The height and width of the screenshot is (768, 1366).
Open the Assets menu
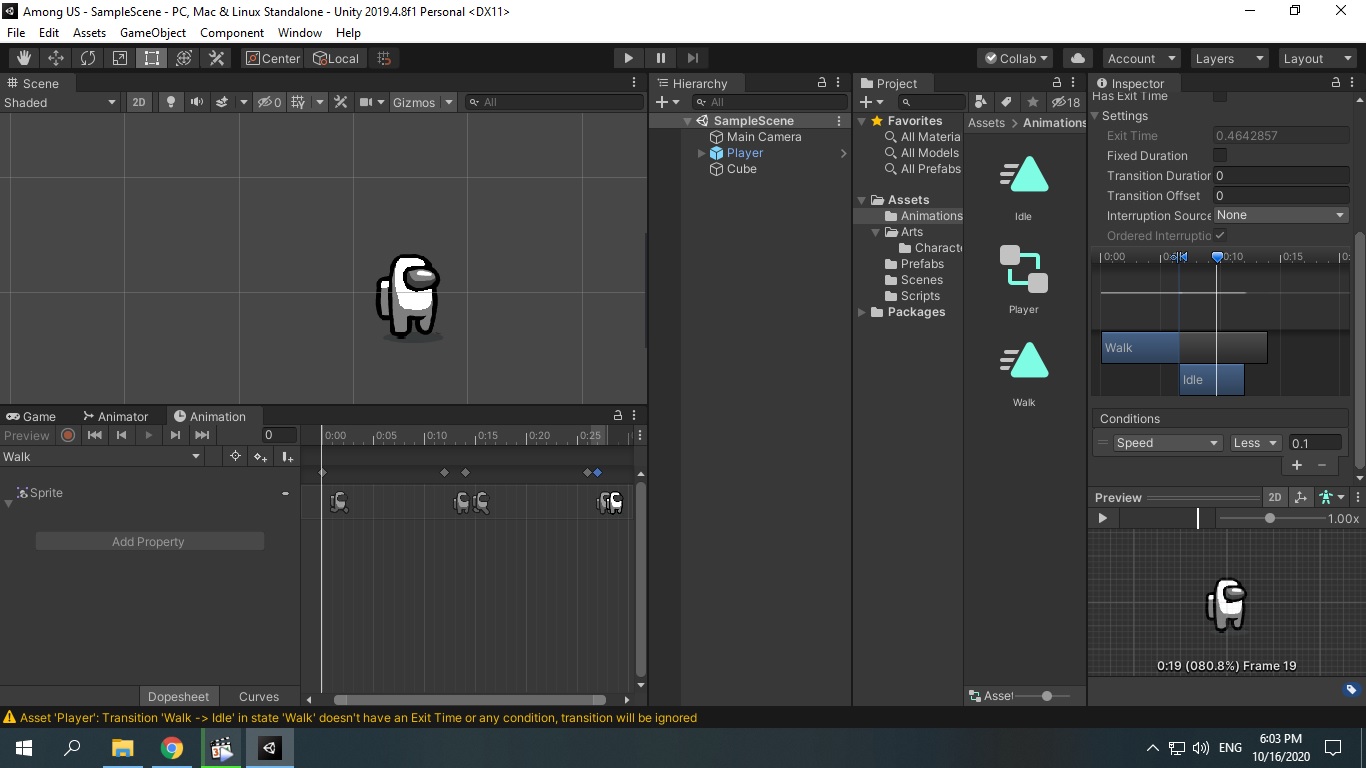pos(89,32)
